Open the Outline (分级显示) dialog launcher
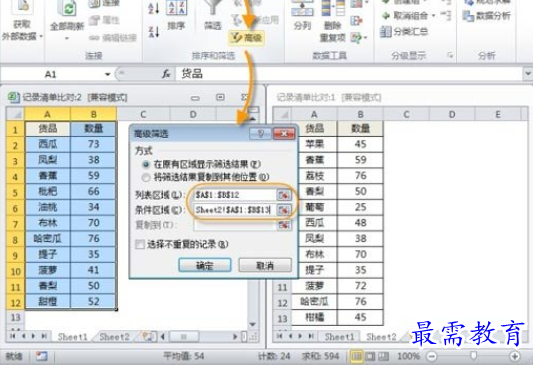This screenshot has height=365, width=533. click(450, 55)
